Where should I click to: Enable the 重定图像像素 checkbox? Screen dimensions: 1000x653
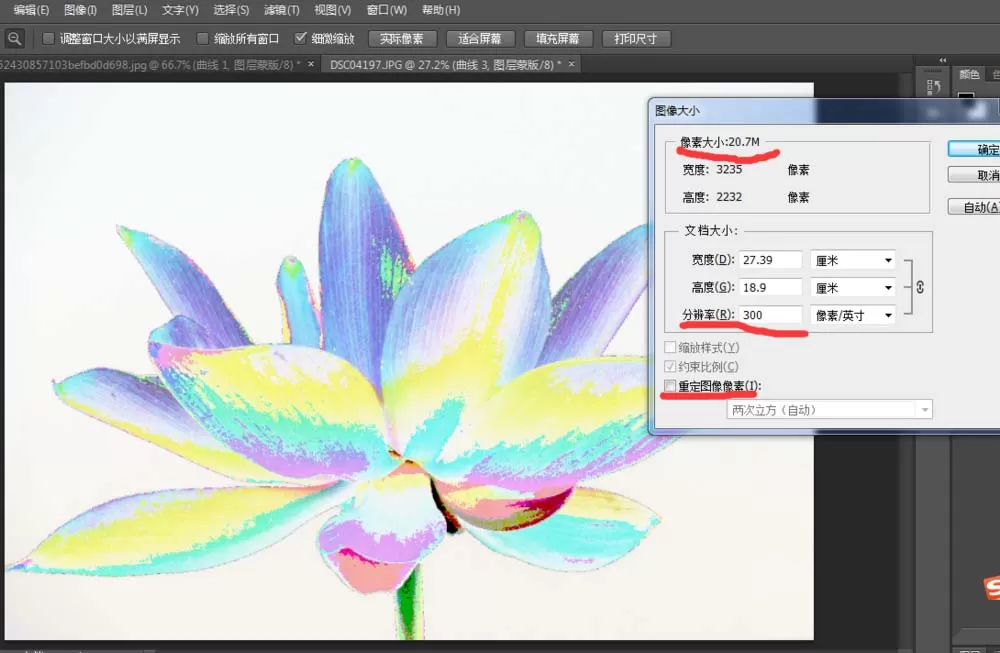coord(670,386)
